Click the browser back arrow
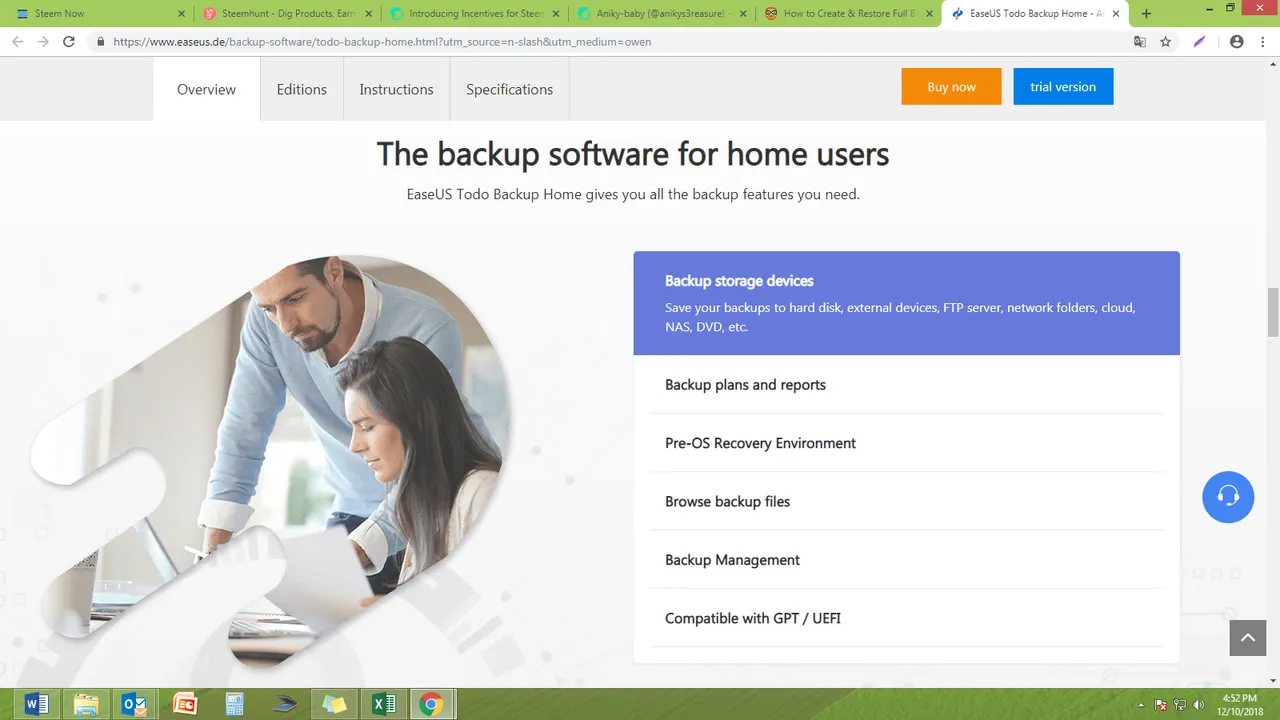Screen dimensions: 1280x720 point(17,42)
